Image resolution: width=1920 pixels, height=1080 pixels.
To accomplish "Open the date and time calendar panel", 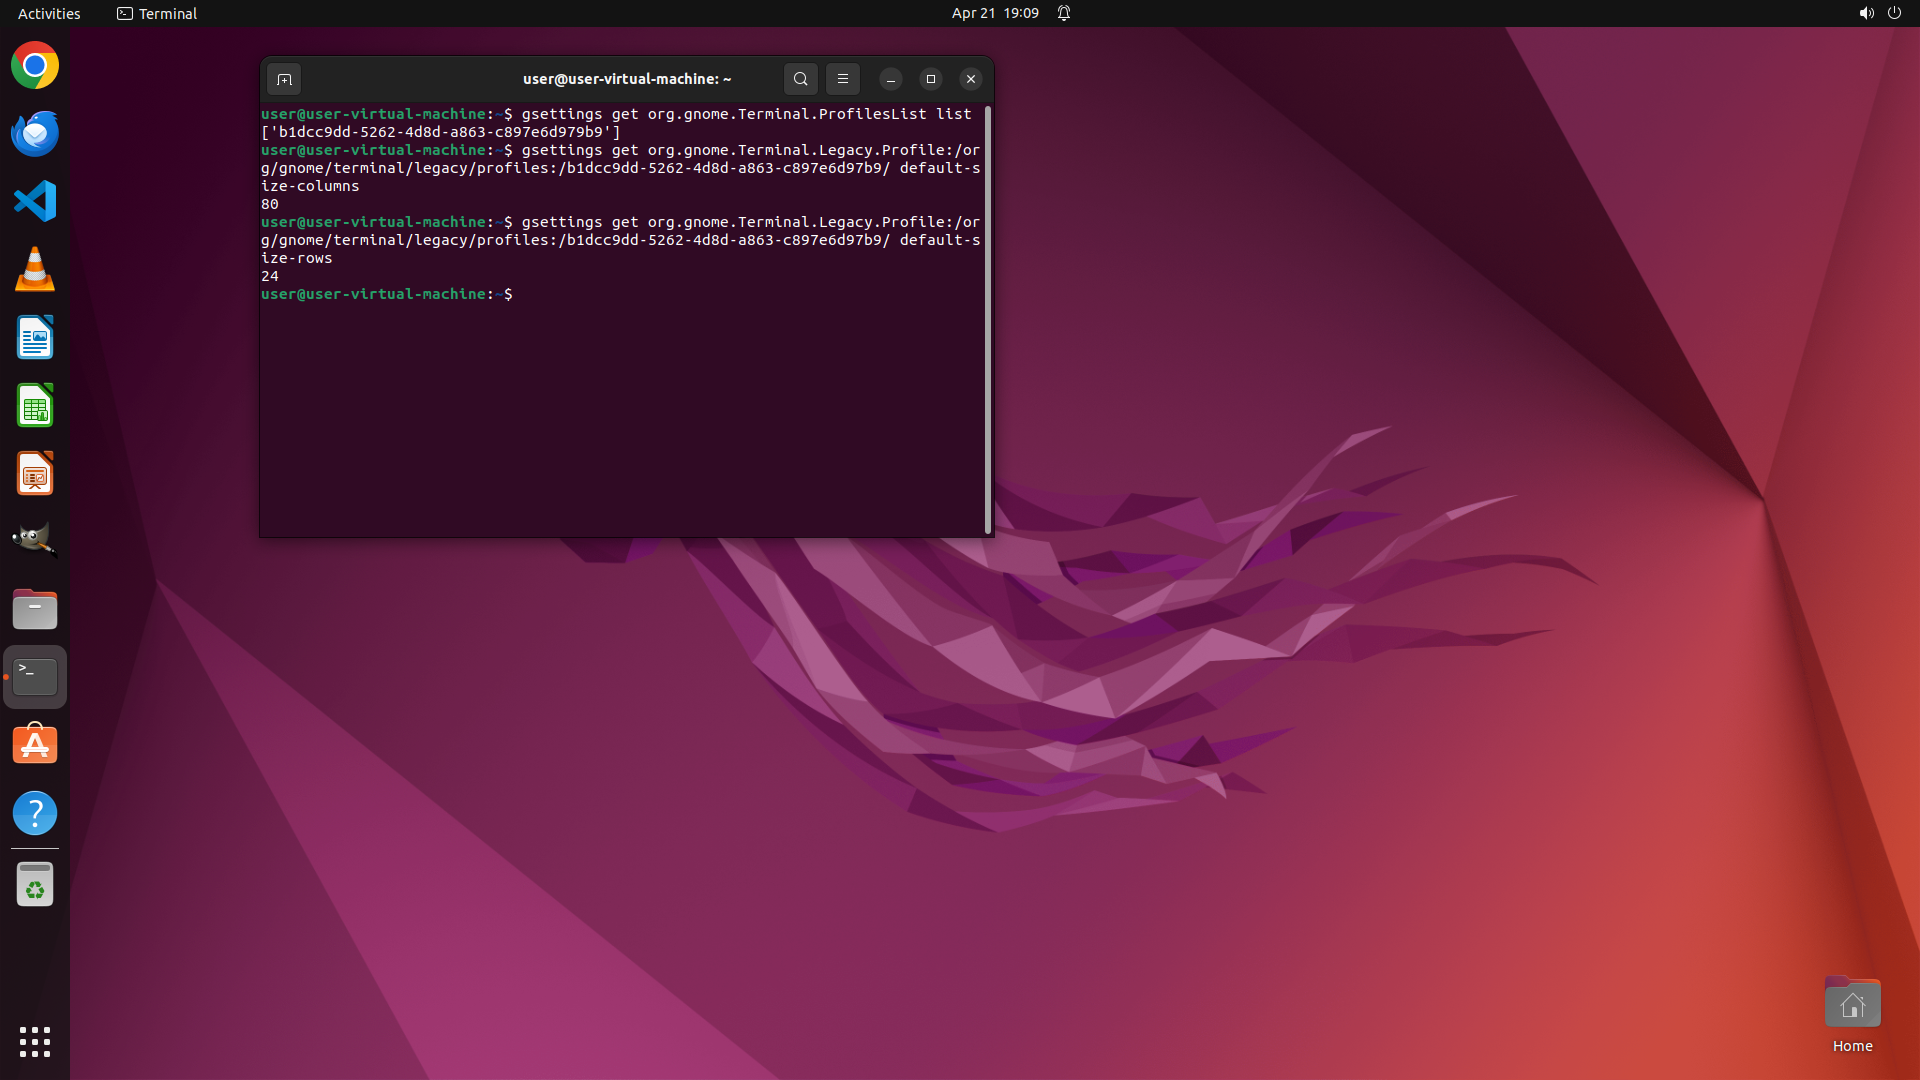I will [x=994, y=13].
